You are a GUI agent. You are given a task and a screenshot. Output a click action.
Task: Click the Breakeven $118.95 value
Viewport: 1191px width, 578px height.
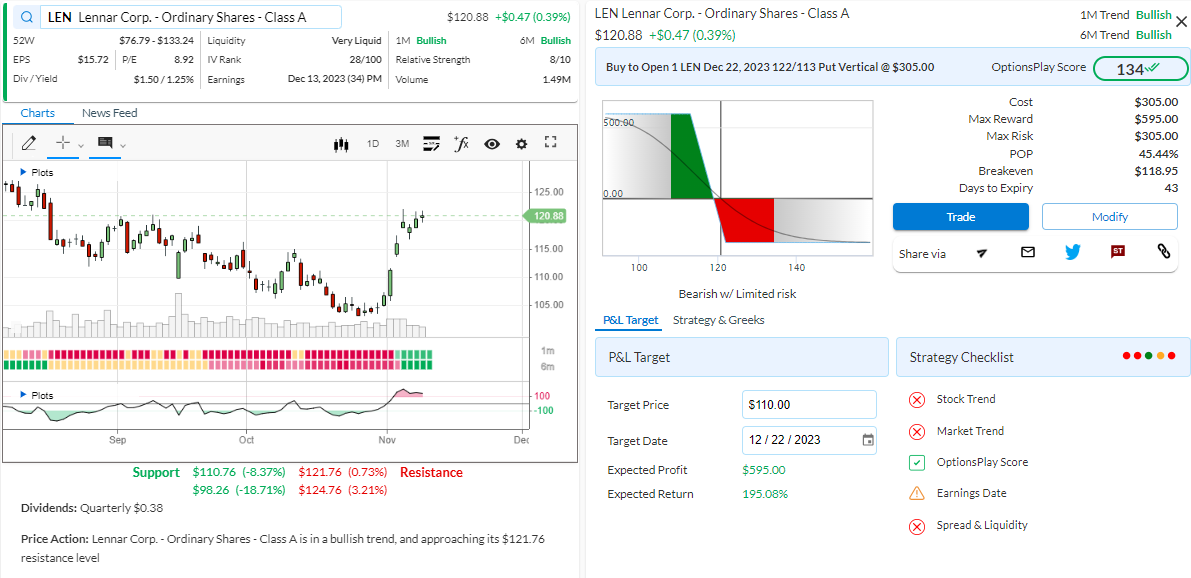(x=1156, y=171)
